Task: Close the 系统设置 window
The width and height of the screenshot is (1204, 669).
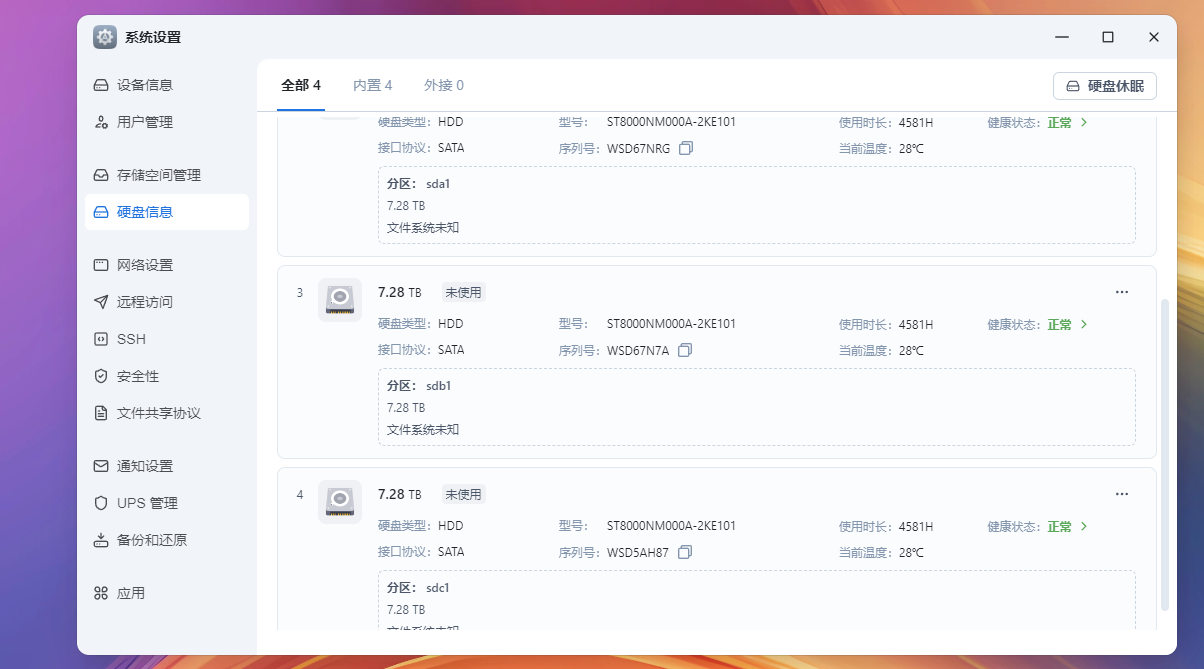Action: pos(1154,37)
